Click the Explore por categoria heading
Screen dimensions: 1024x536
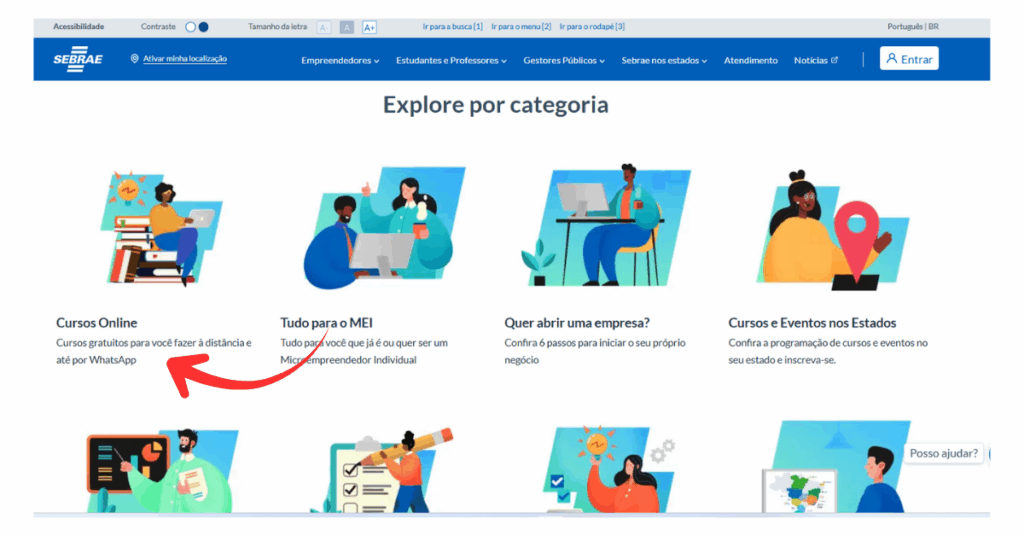pyautogui.click(x=496, y=104)
